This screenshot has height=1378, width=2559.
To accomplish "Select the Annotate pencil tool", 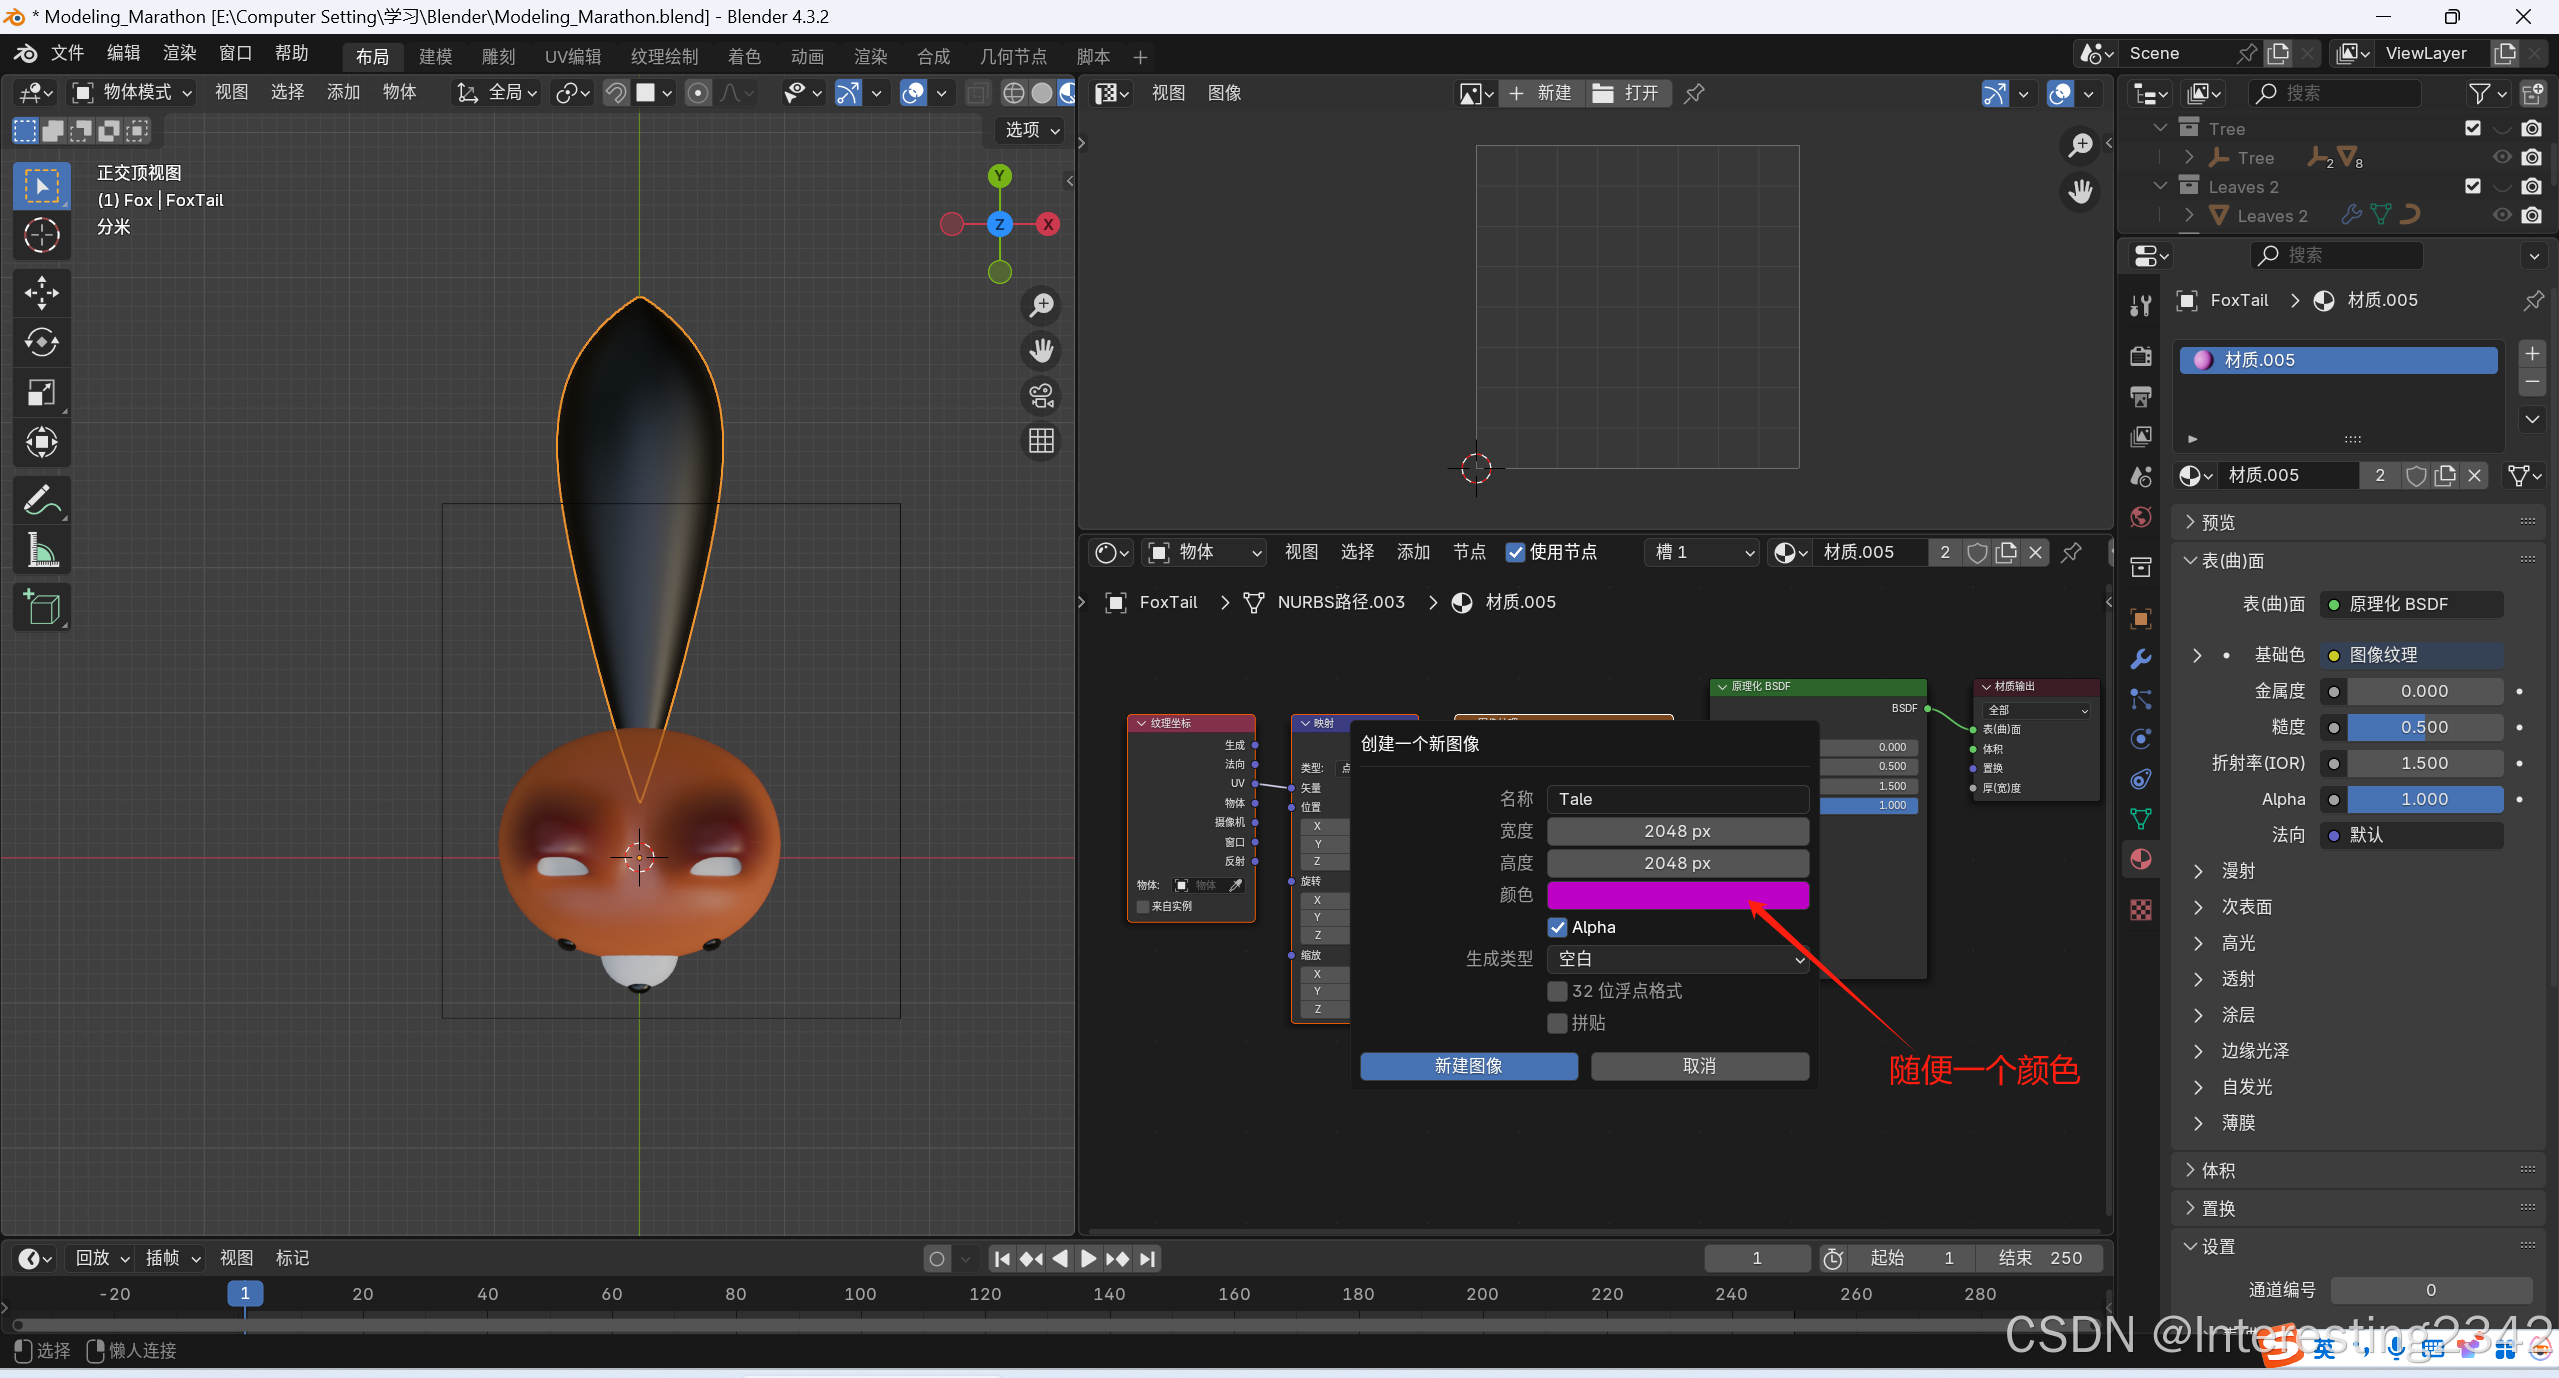I will point(41,500).
